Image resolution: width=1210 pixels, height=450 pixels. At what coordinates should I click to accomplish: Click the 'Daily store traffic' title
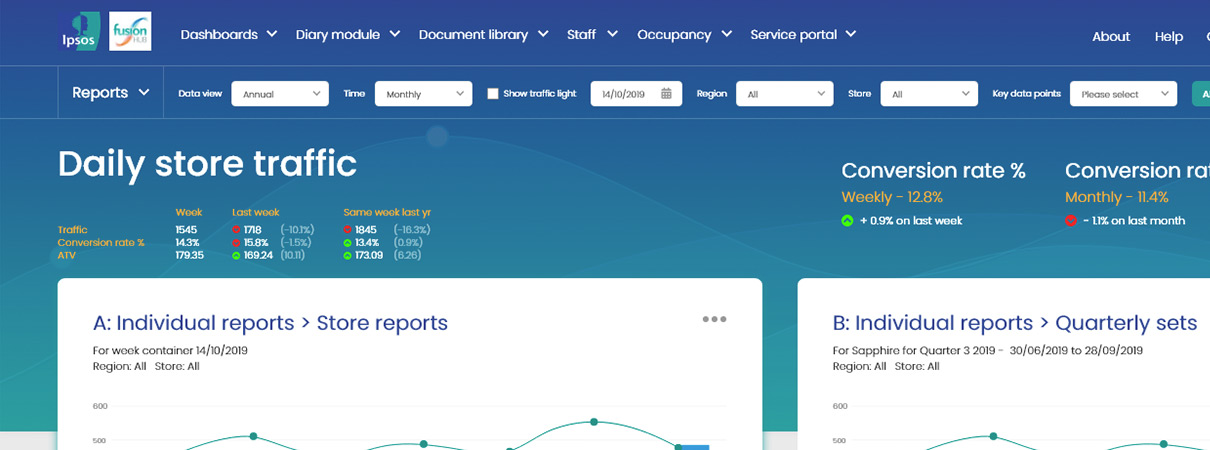[207, 163]
